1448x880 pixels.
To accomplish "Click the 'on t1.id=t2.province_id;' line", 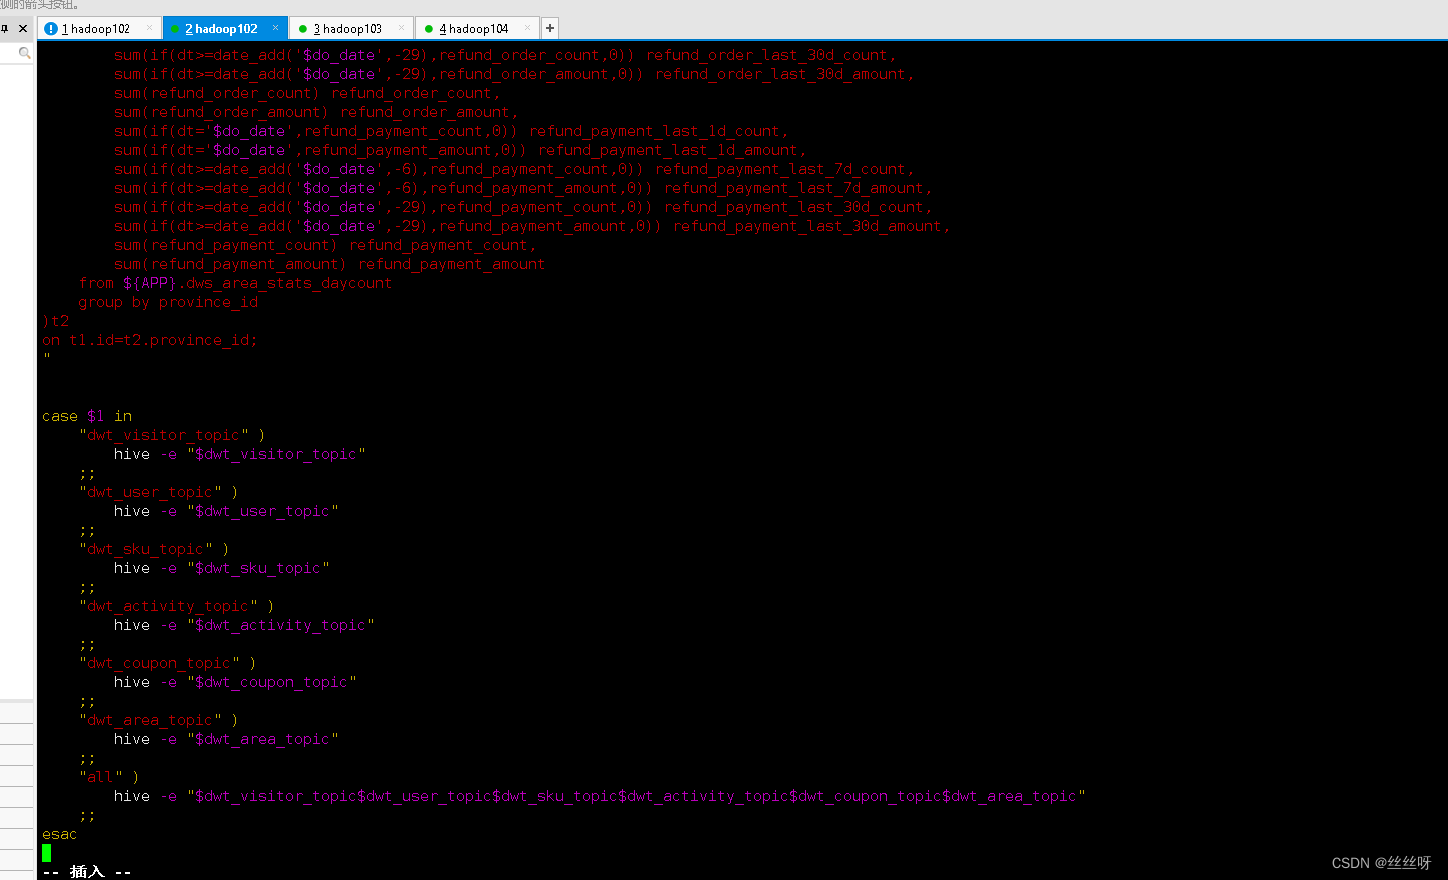I will coord(150,340).
